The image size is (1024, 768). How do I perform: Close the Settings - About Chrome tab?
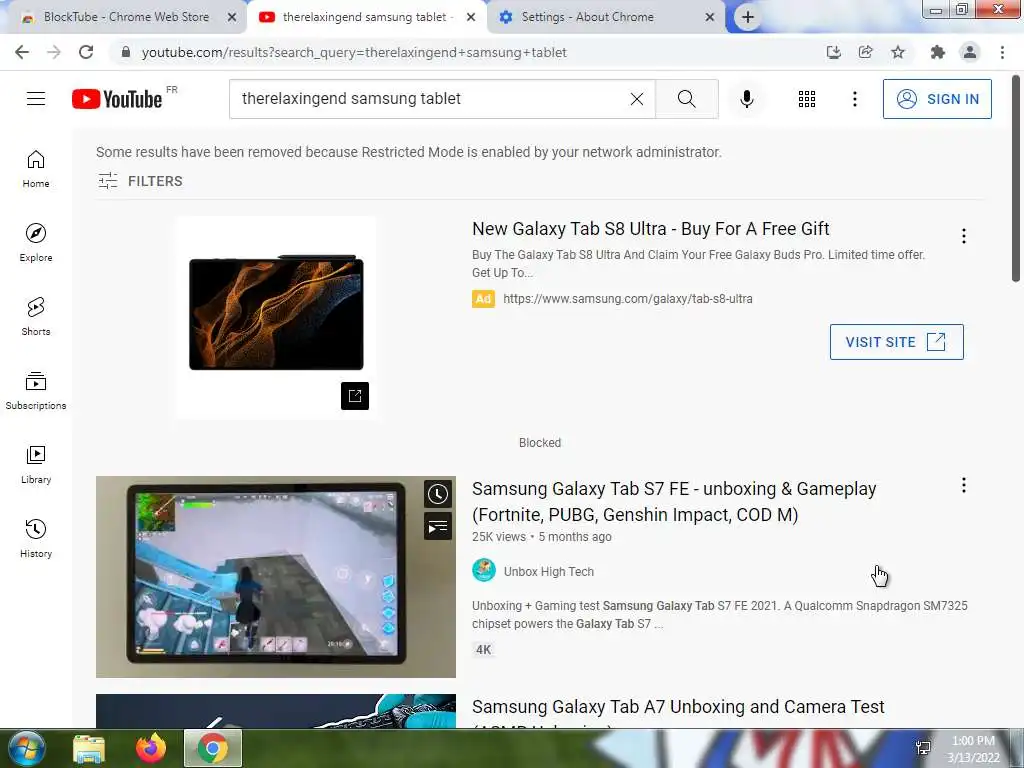[x=710, y=18]
